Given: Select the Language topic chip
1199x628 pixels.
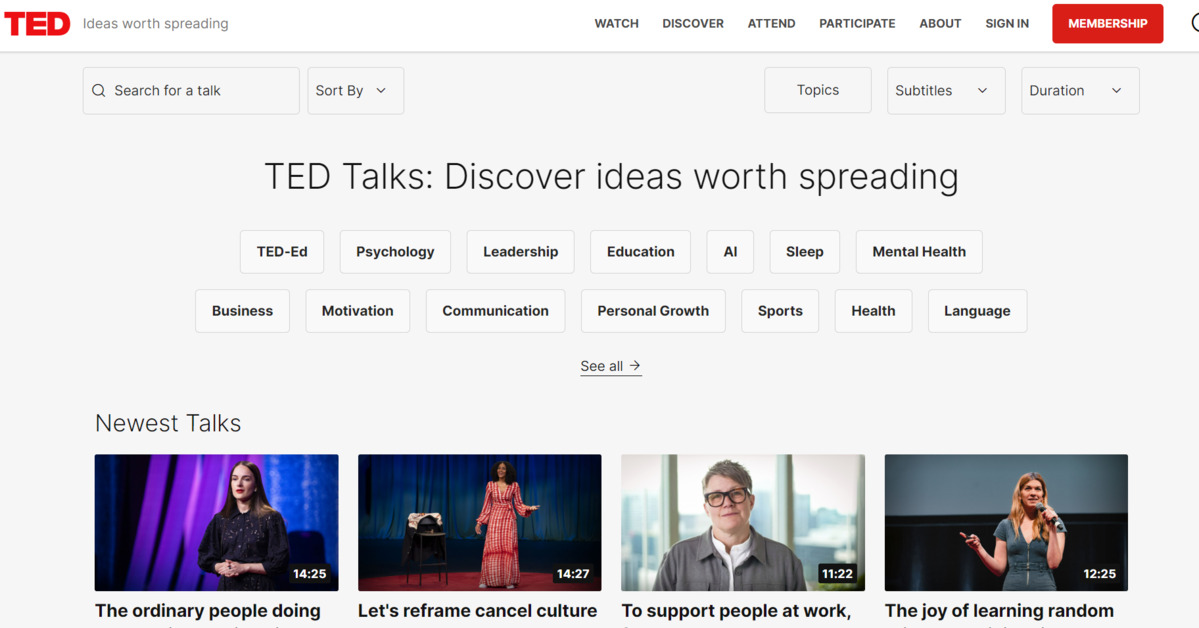Looking at the screenshot, I should pyautogui.click(x=977, y=311).
